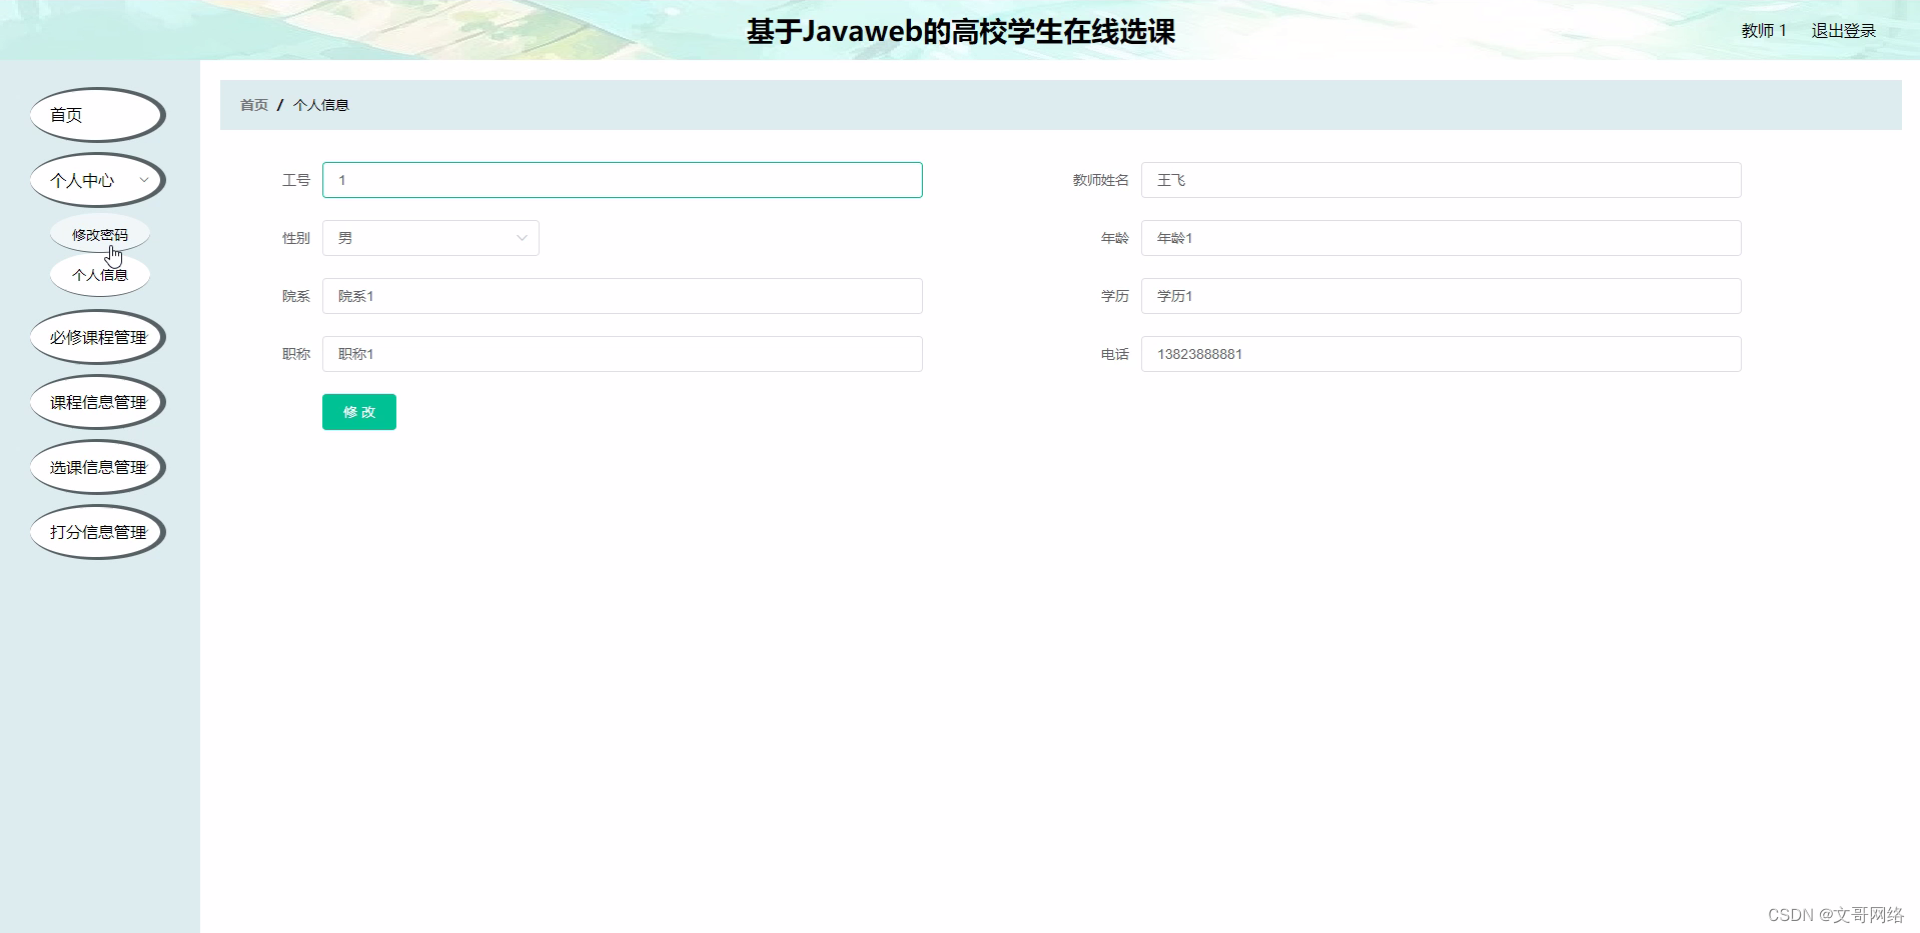Click 退出登录 to log out
This screenshot has height=933, width=1920.
coord(1843,30)
